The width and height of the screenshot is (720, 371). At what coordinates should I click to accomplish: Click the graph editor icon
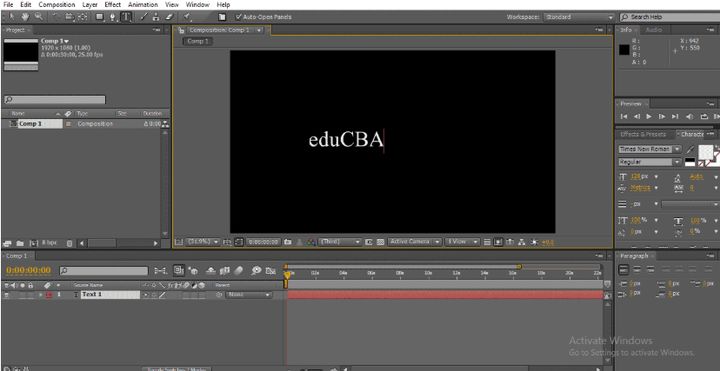(270, 271)
